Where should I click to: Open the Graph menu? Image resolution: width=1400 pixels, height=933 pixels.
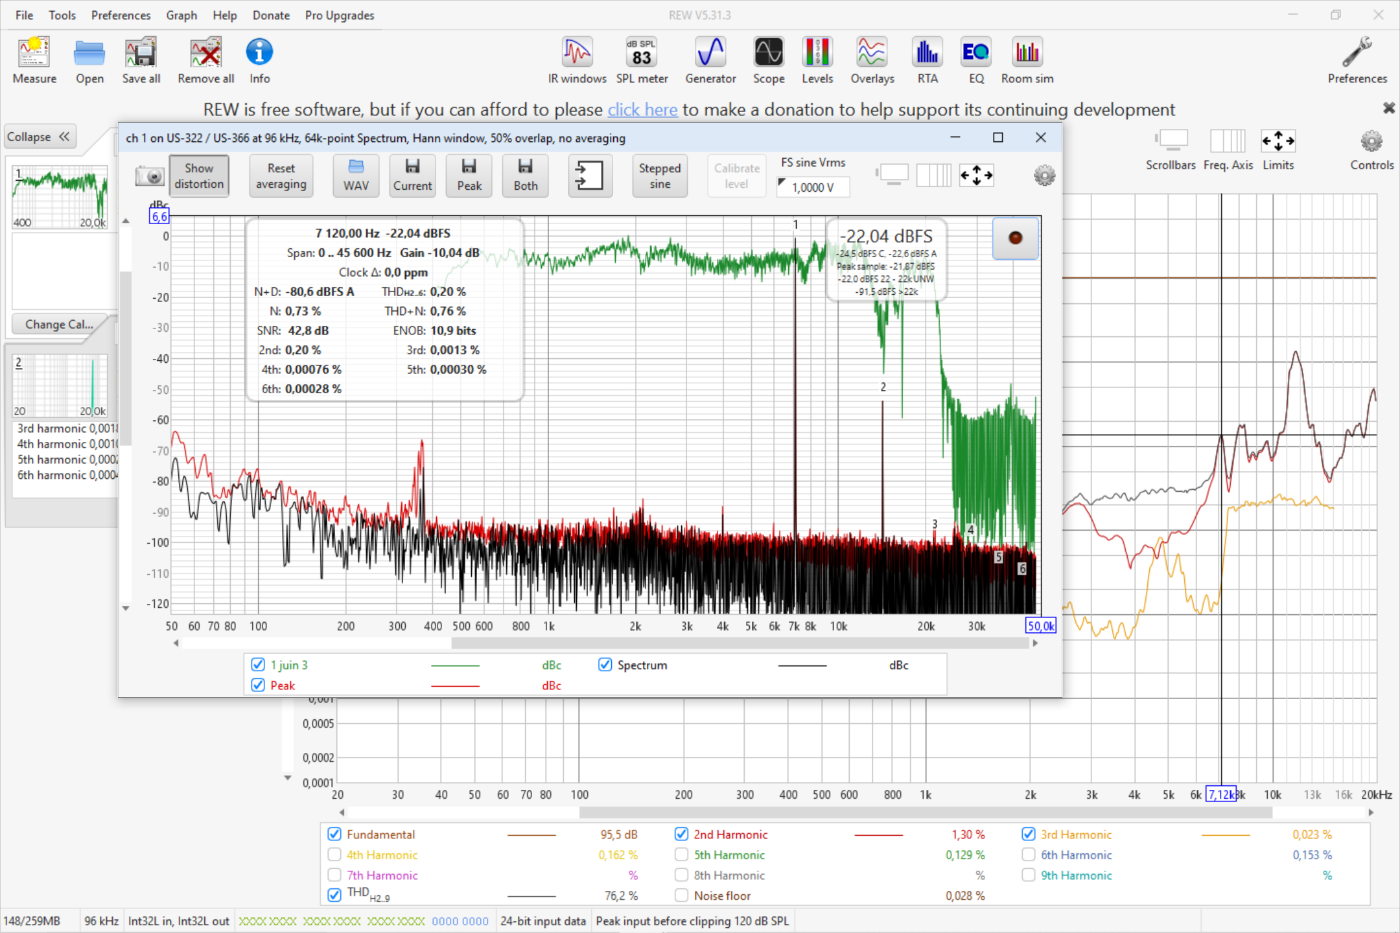(x=182, y=15)
